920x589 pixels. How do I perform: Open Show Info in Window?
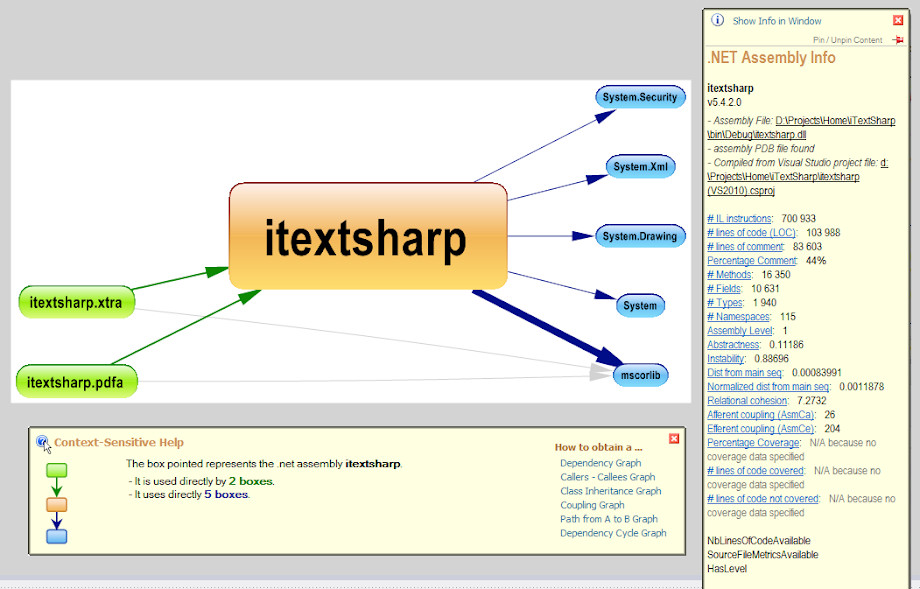[776, 21]
